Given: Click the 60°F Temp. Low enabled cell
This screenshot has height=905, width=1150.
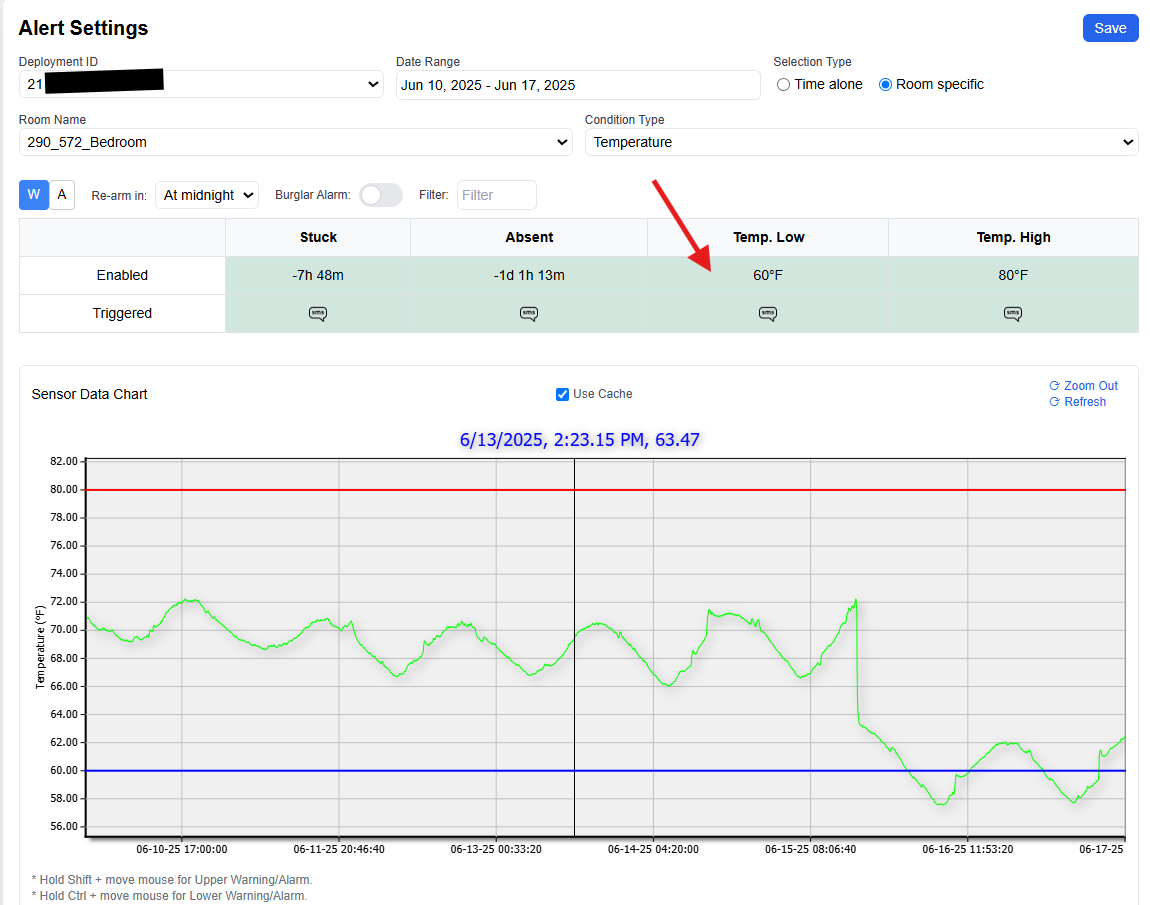Looking at the screenshot, I should 767,275.
